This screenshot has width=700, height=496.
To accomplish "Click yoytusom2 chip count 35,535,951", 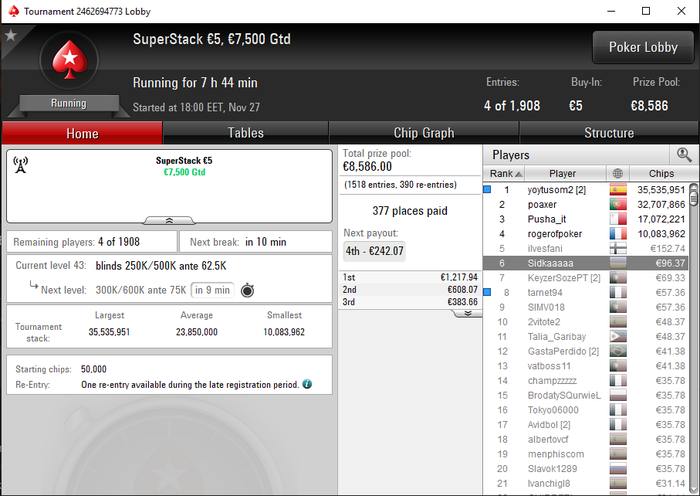I will click(x=661, y=190).
